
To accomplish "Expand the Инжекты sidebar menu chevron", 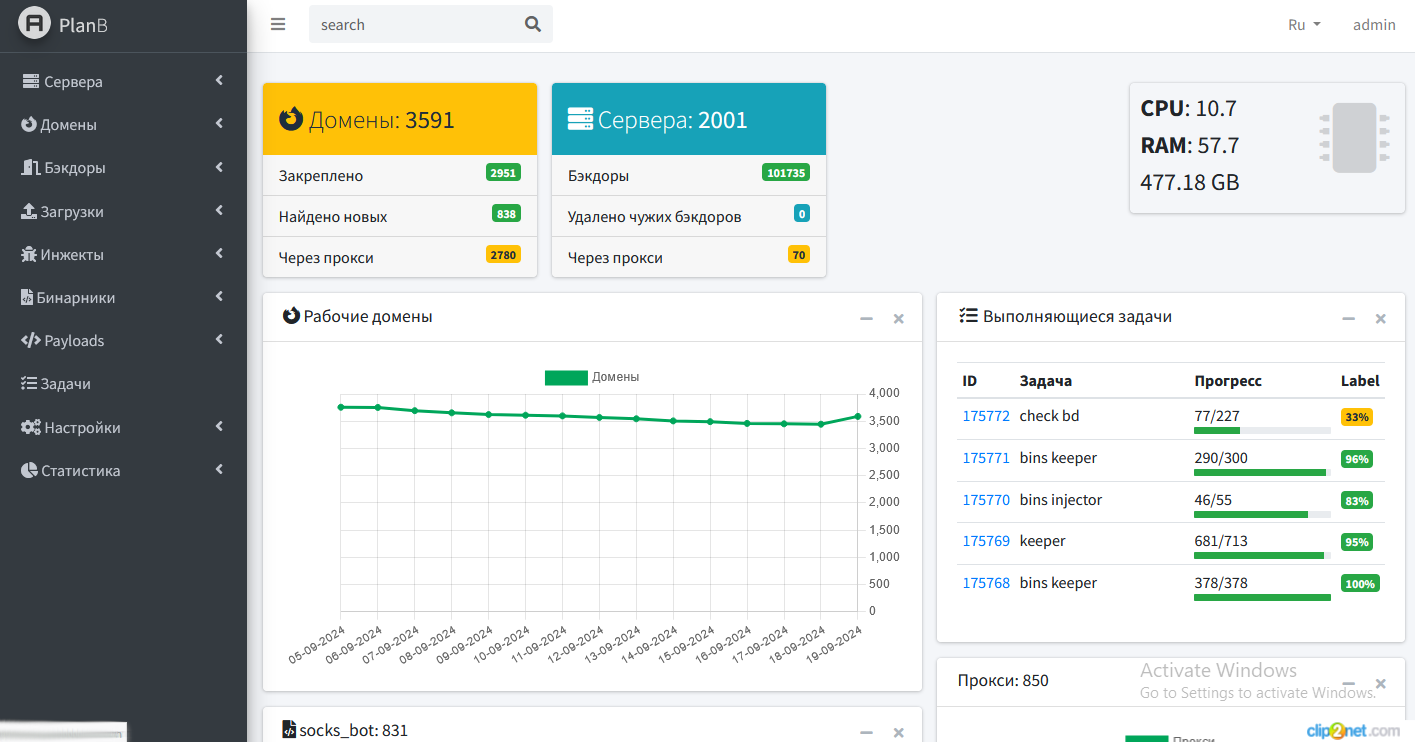I will point(219,254).
